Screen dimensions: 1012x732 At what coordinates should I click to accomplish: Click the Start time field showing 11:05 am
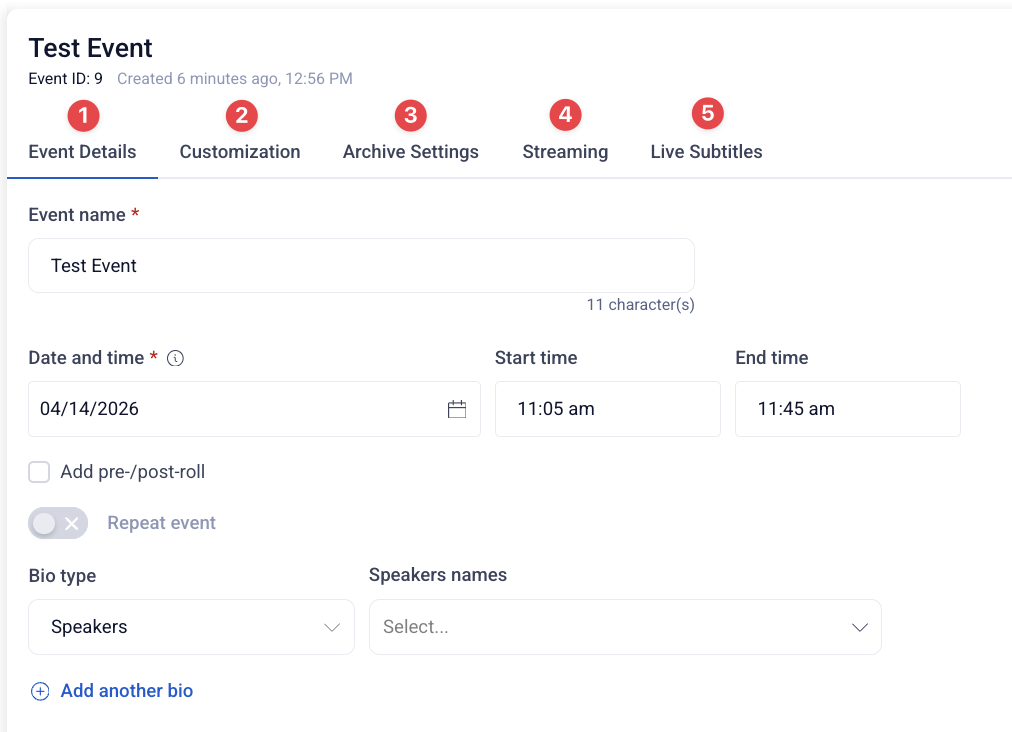pyautogui.click(x=607, y=409)
